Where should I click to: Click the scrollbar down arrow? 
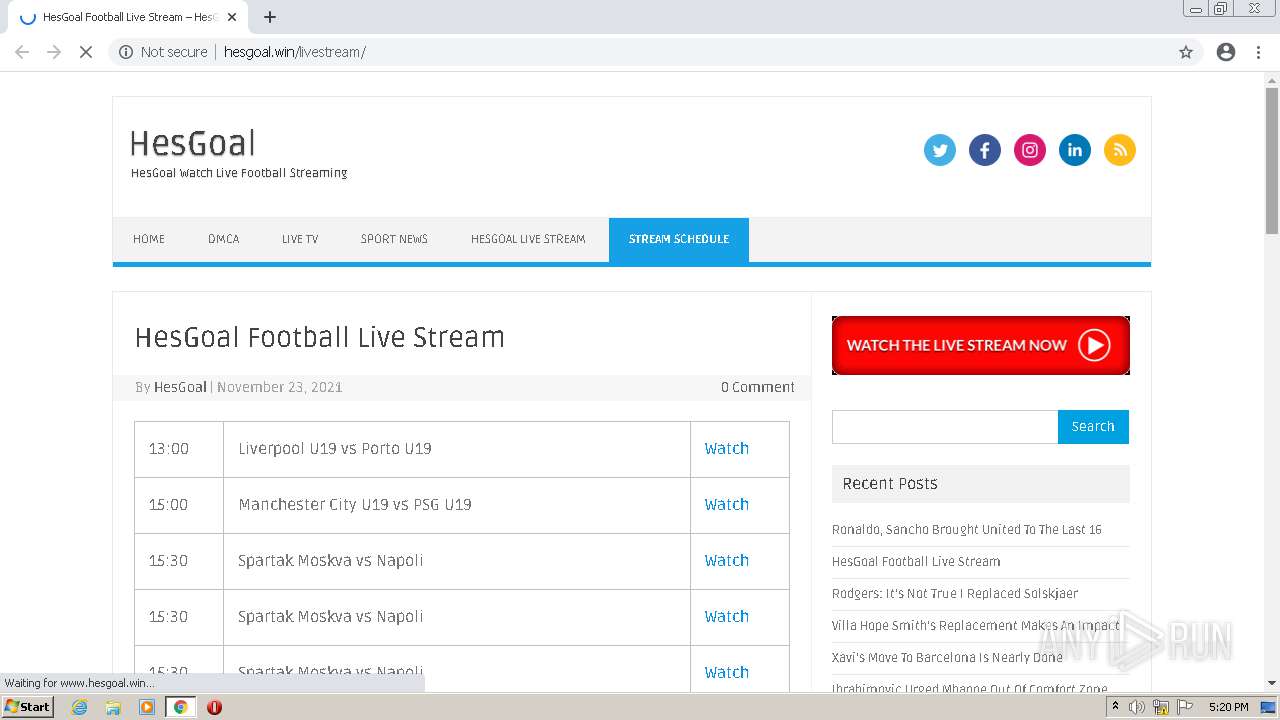(x=1272, y=684)
